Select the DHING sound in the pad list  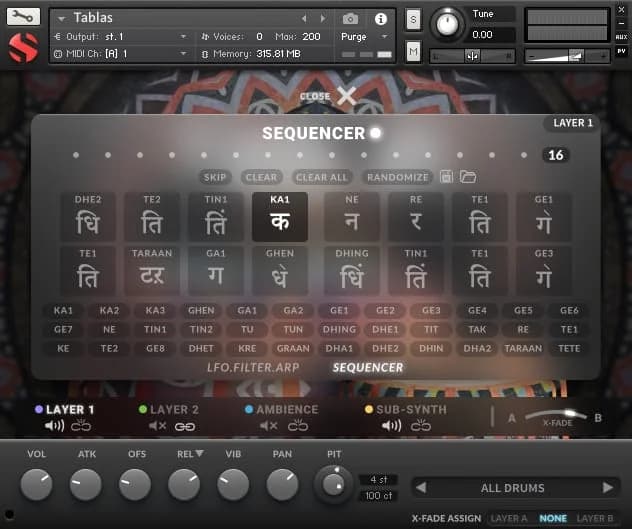[x=340, y=329]
